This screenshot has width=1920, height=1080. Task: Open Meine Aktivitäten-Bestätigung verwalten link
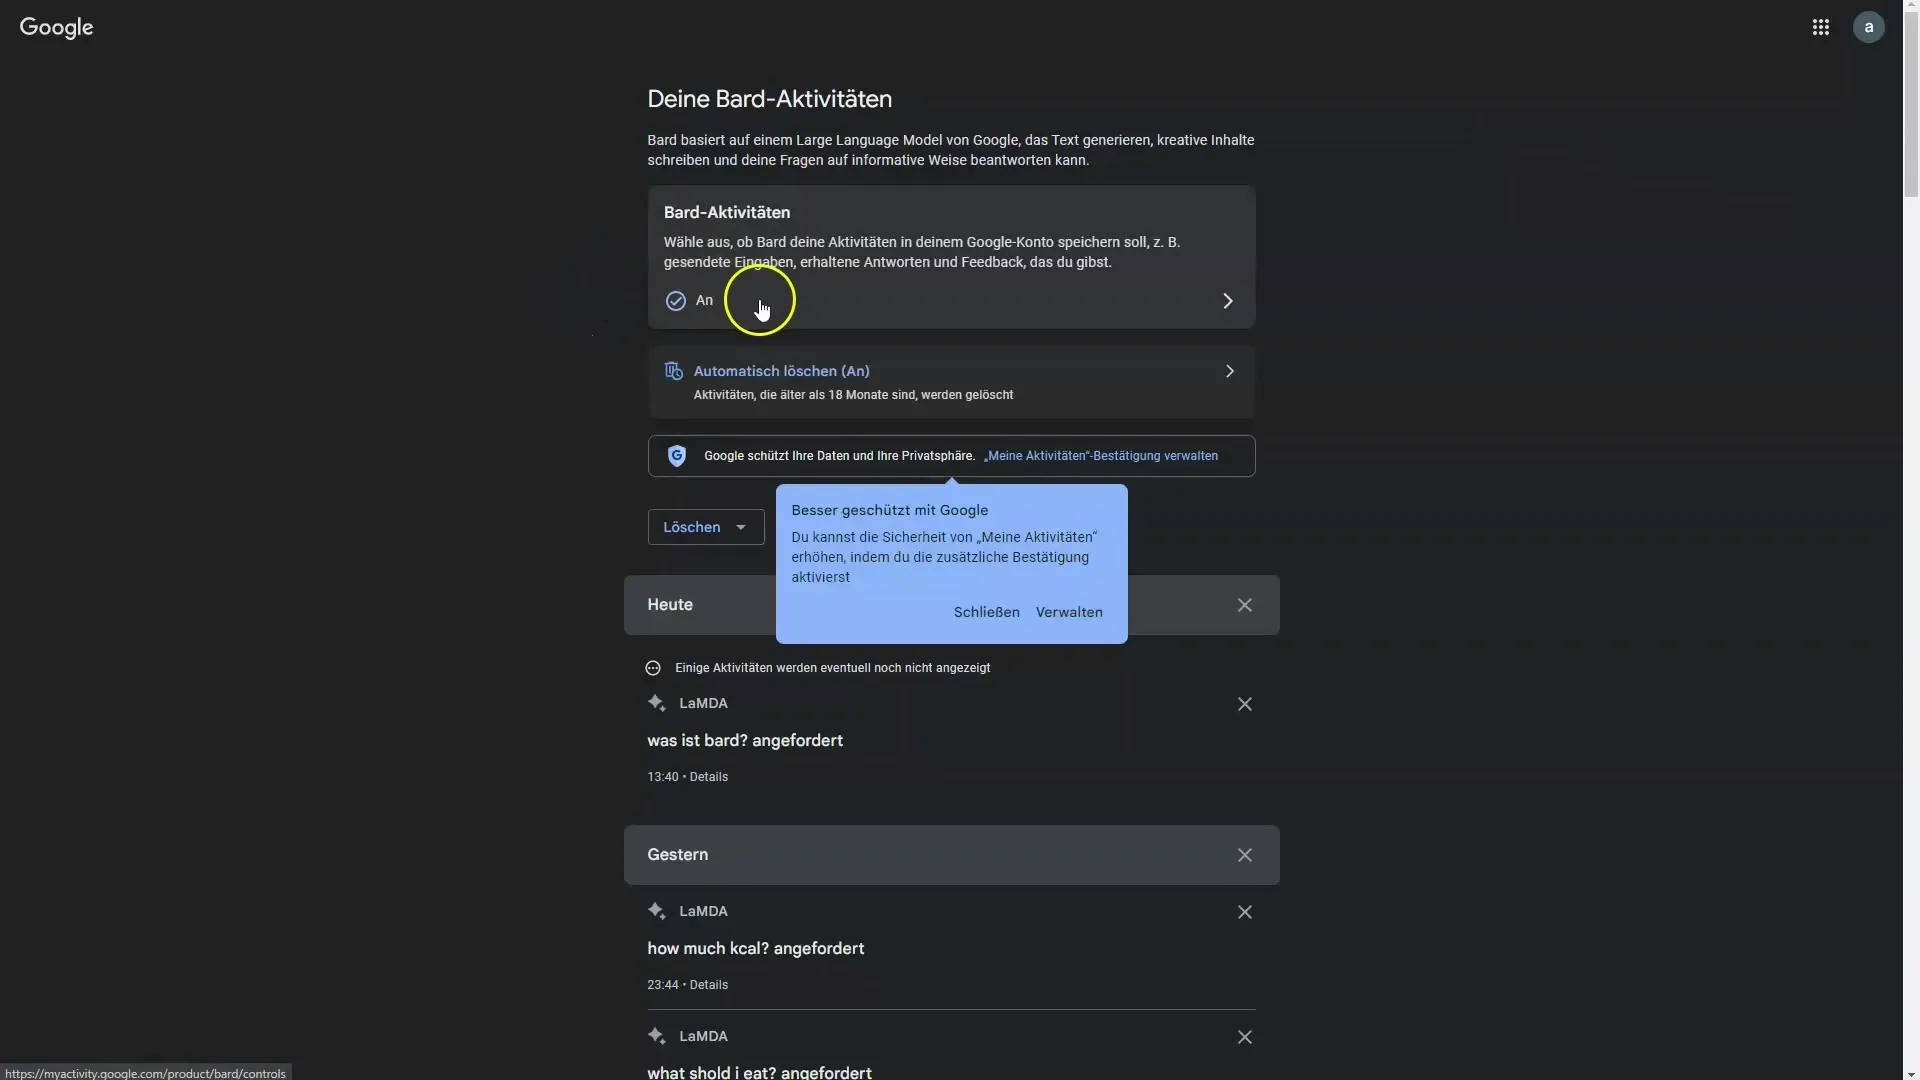point(1100,456)
